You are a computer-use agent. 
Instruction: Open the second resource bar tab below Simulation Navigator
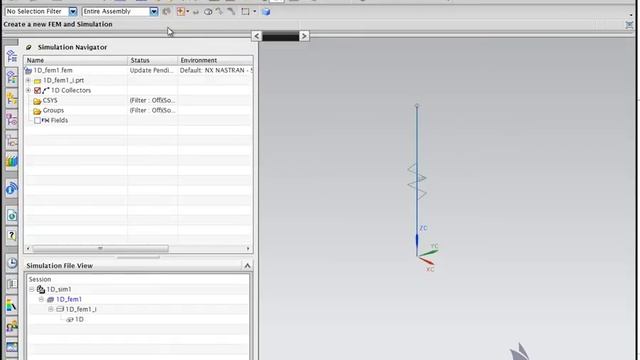(x=11, y=77)
